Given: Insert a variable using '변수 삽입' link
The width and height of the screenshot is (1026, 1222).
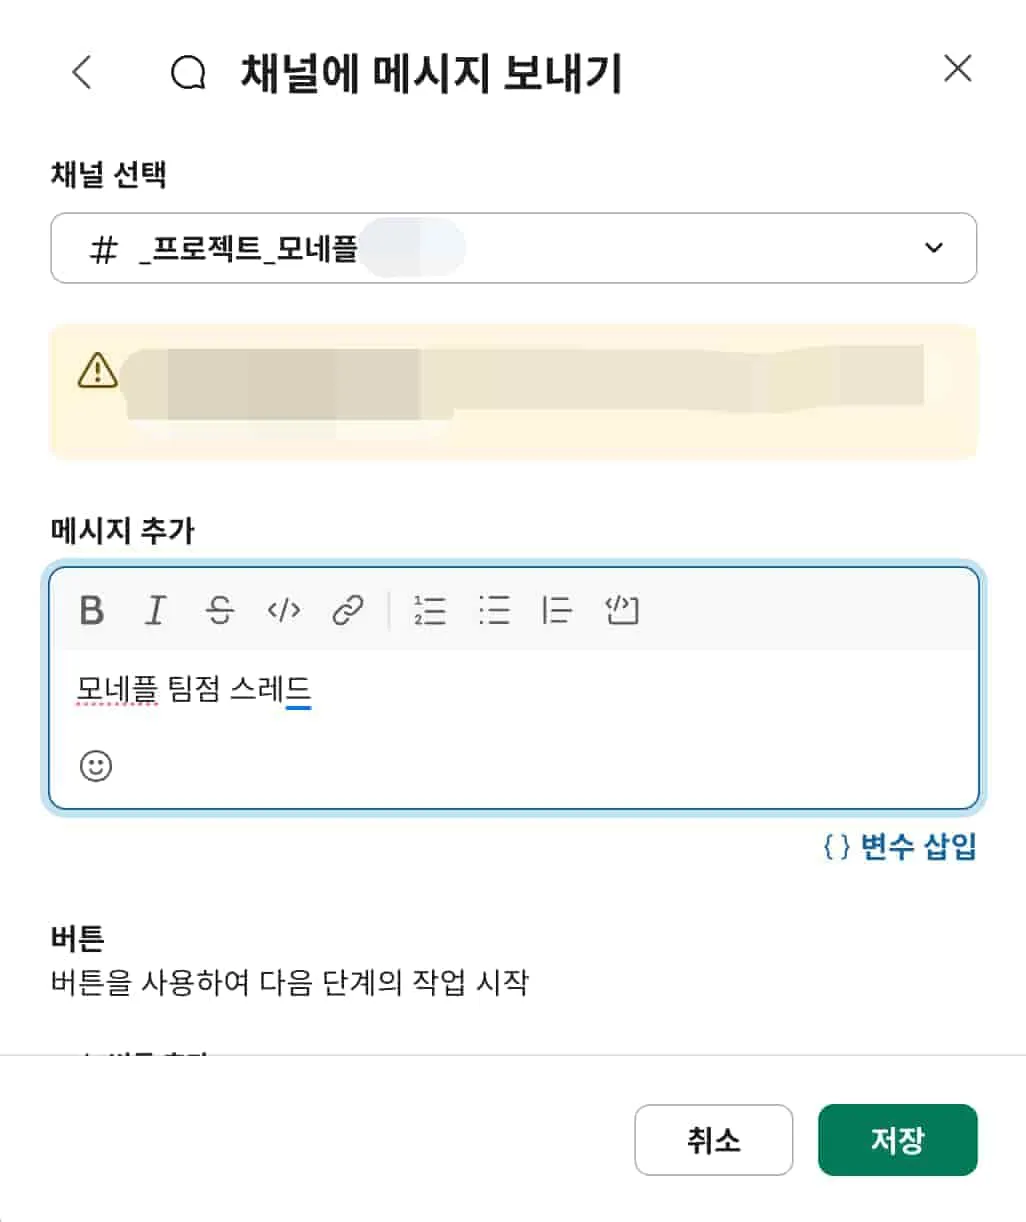Looking at the screenshot, I should 898,846.
